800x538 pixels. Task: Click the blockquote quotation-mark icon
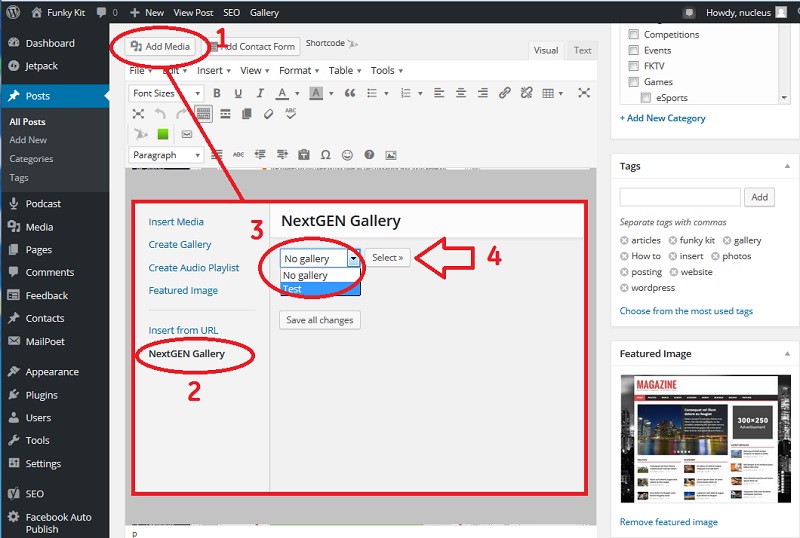[349, 93]
